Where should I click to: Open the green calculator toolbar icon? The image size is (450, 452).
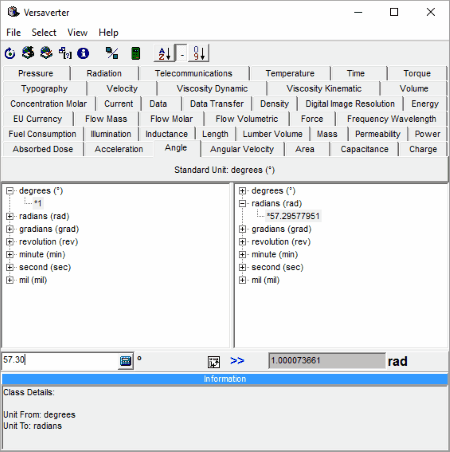tap(135, 53)
